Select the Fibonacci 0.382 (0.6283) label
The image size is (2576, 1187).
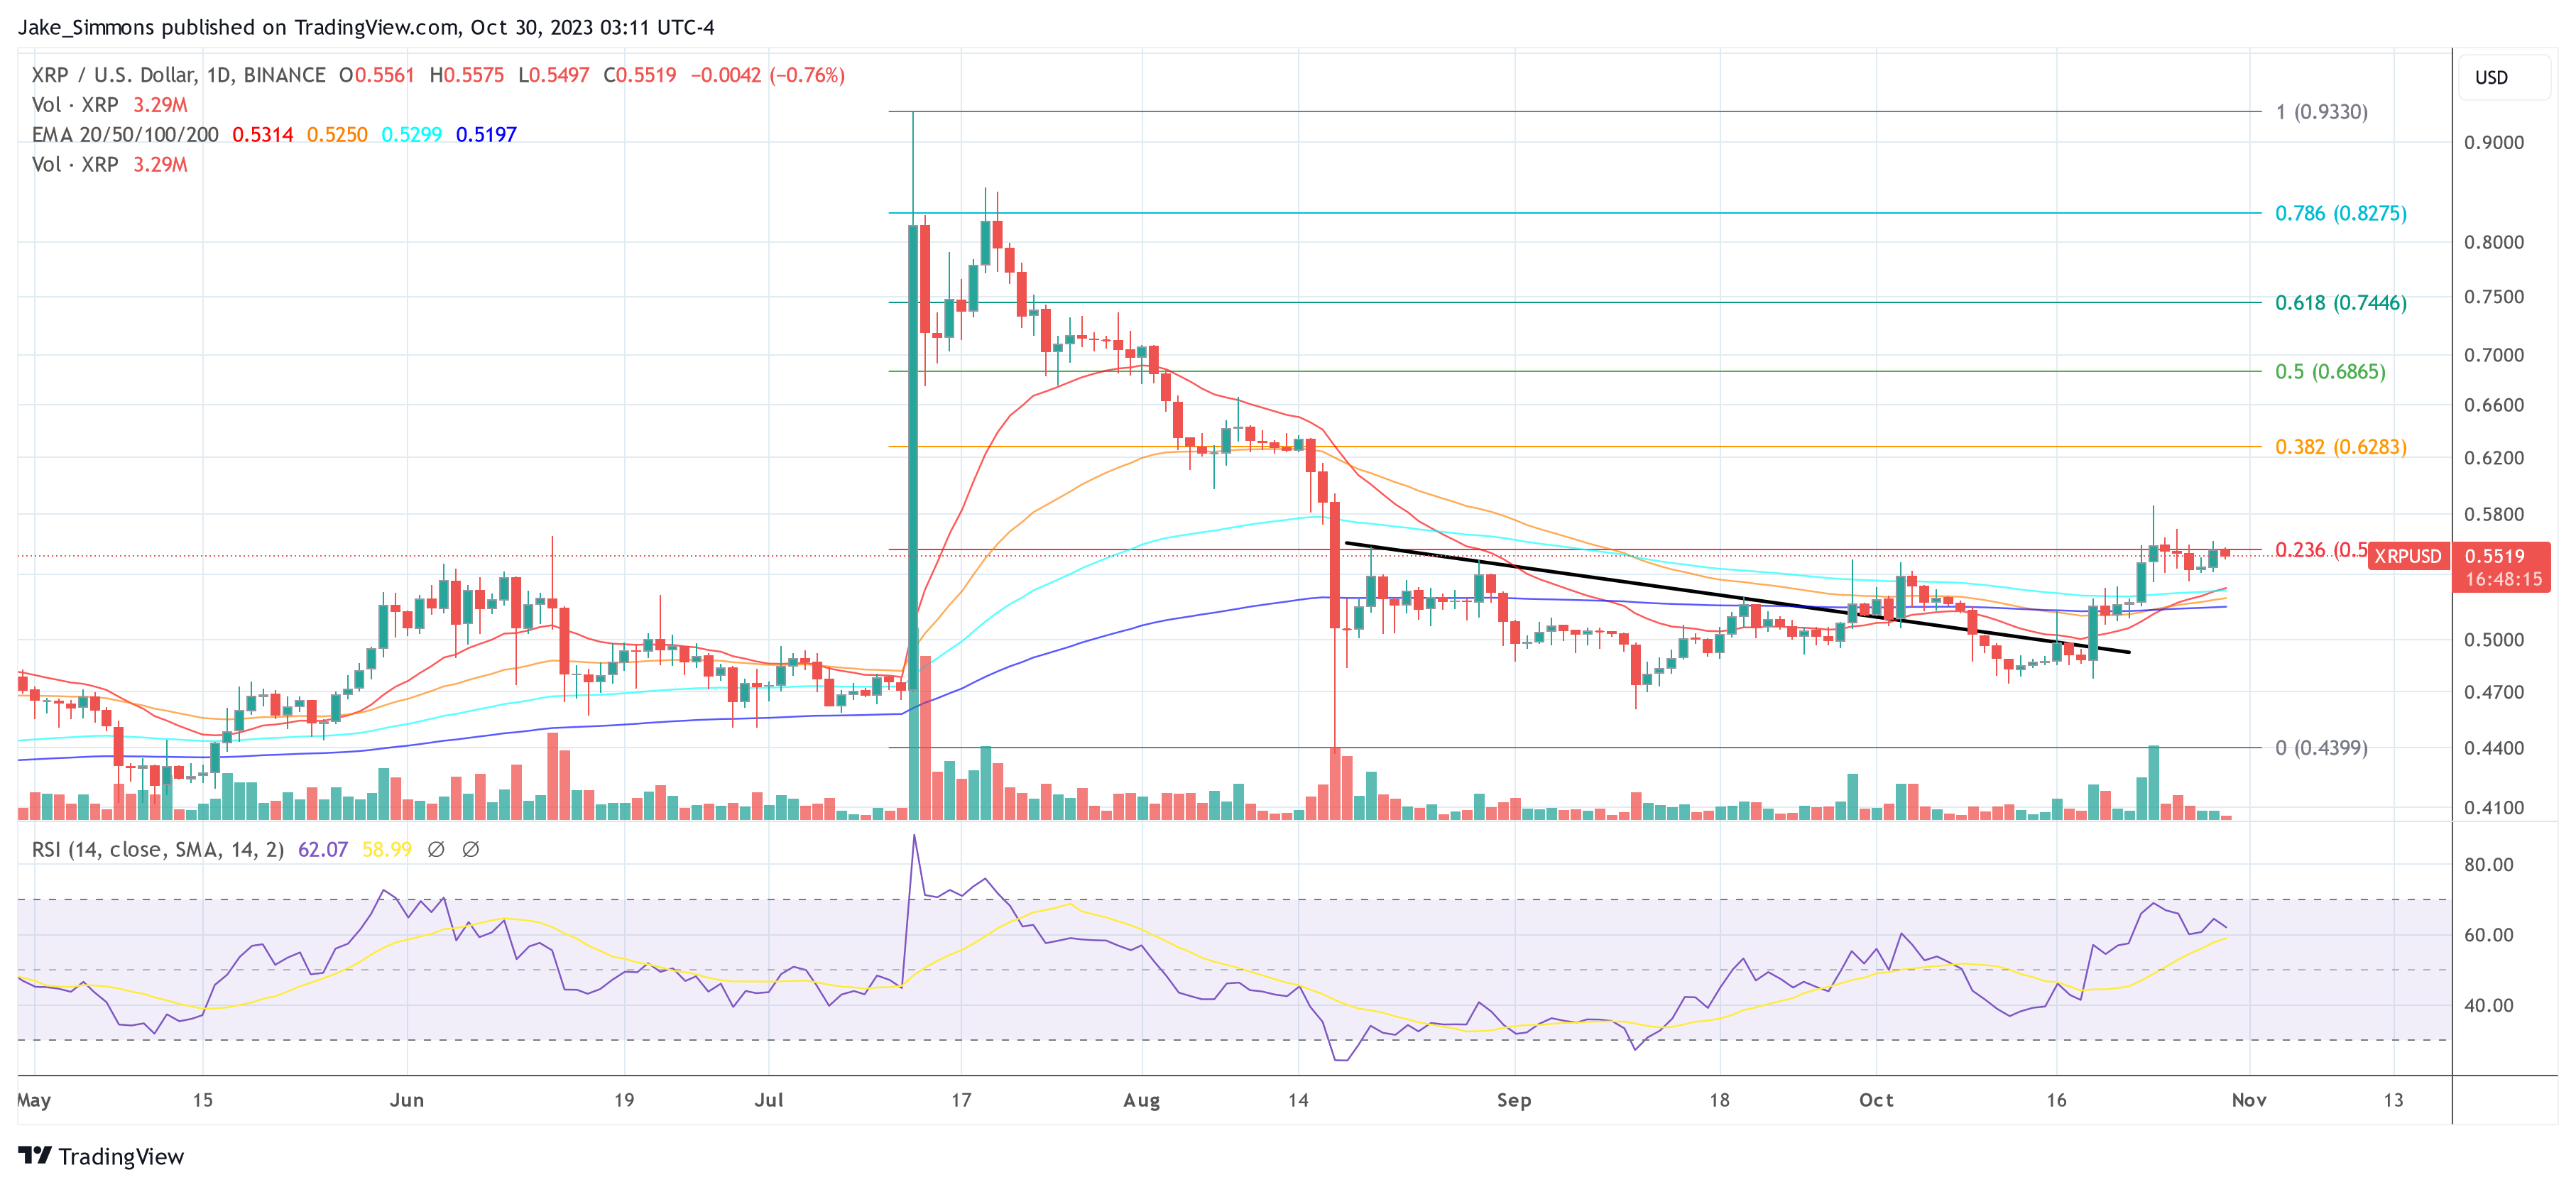click(2341, 446)
